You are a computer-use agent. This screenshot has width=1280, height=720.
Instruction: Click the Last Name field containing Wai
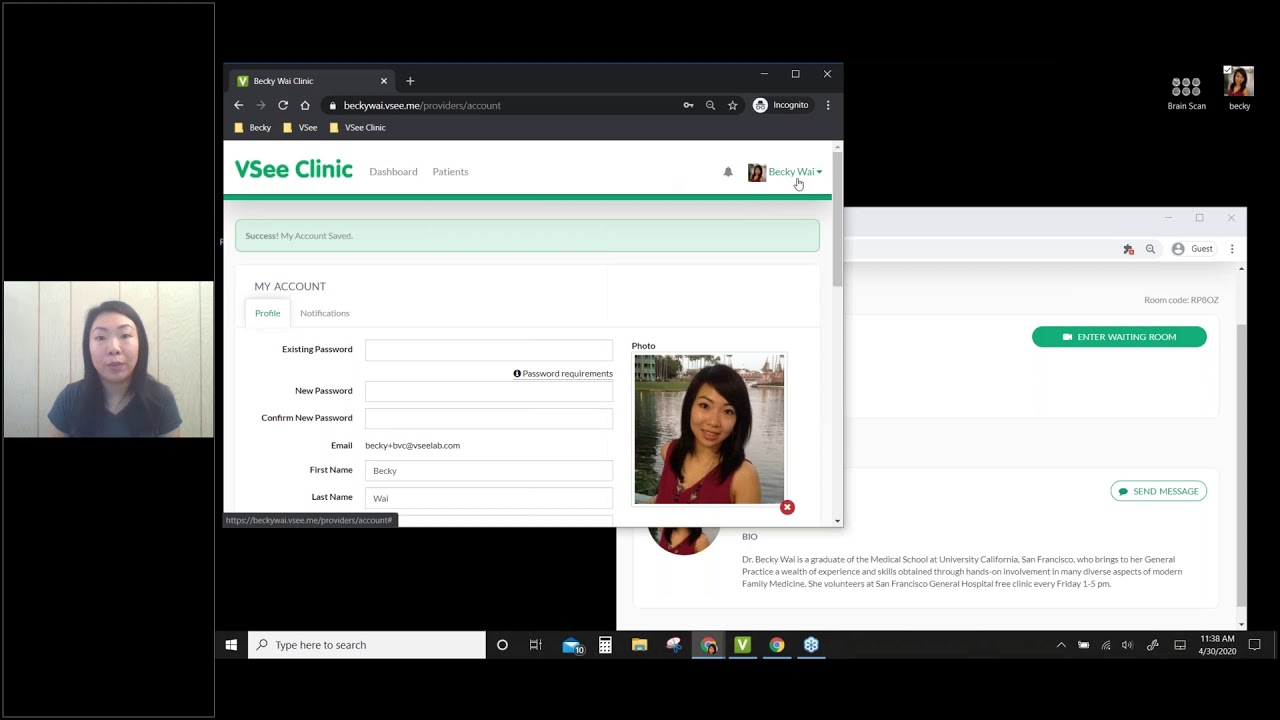(x=489, y=498)
